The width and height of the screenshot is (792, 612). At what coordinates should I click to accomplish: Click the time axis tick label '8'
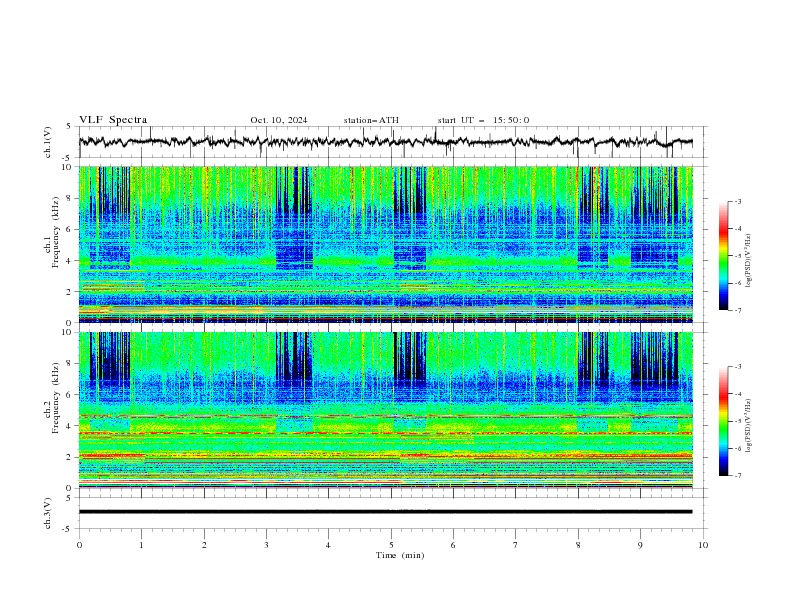point(578,545)
